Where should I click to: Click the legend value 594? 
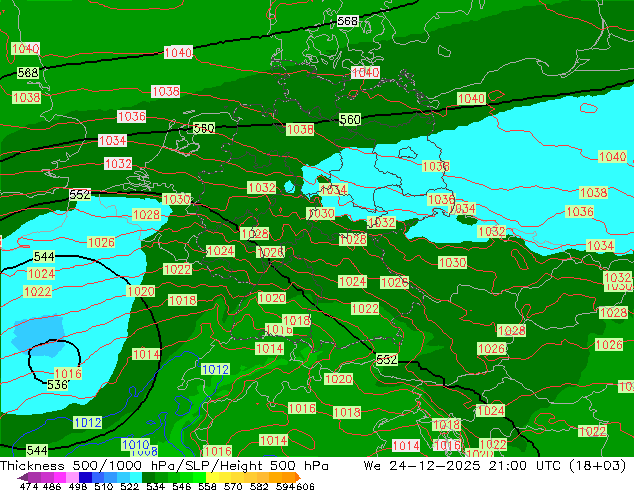pyautogui.click(x=285, y=486)
